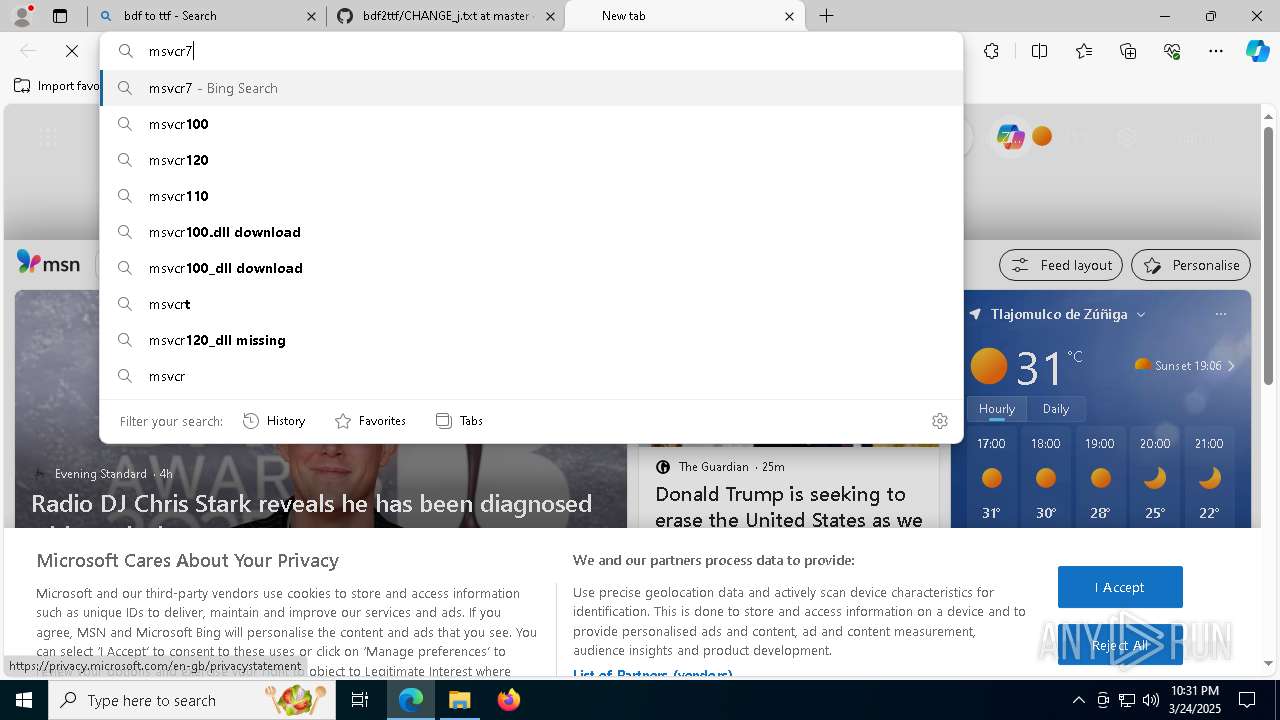Click the taskbar search box

(x=194, y=700)
